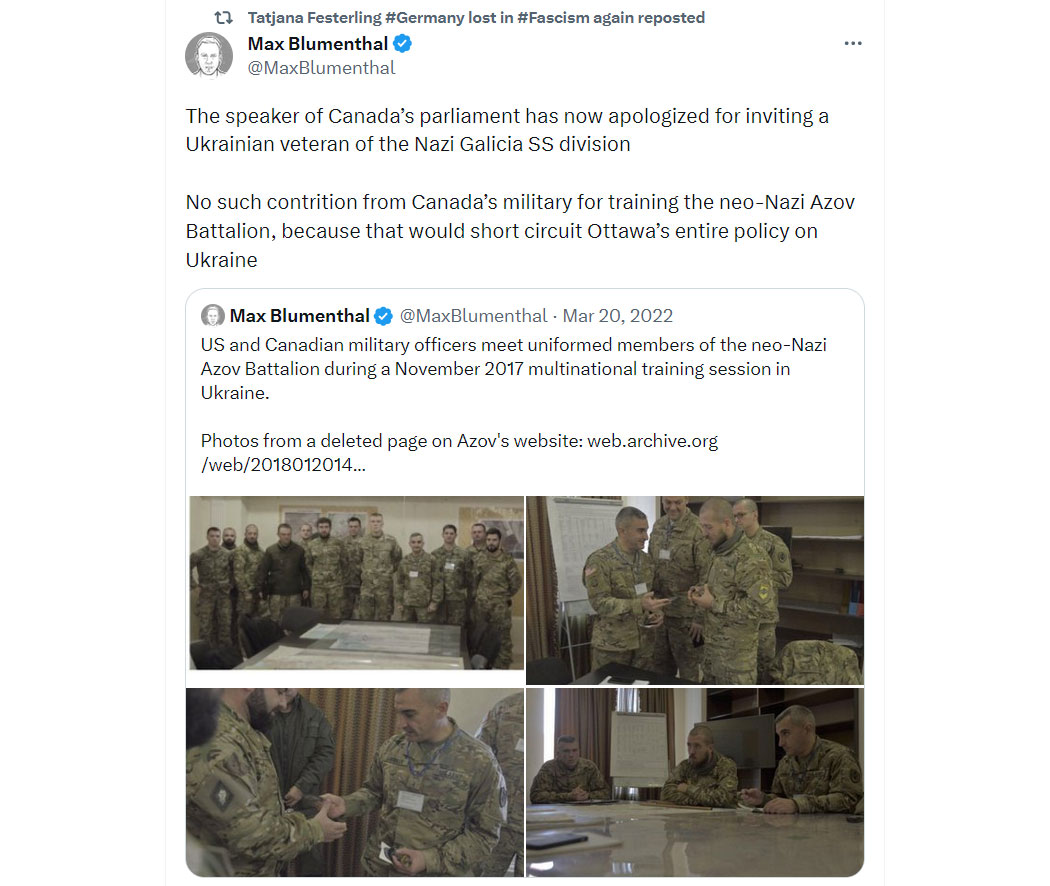Click the @MaxBlumenthal handle in quoted tweet
This screenshot has width=1050, height=886.
click(x=473, y=316)
